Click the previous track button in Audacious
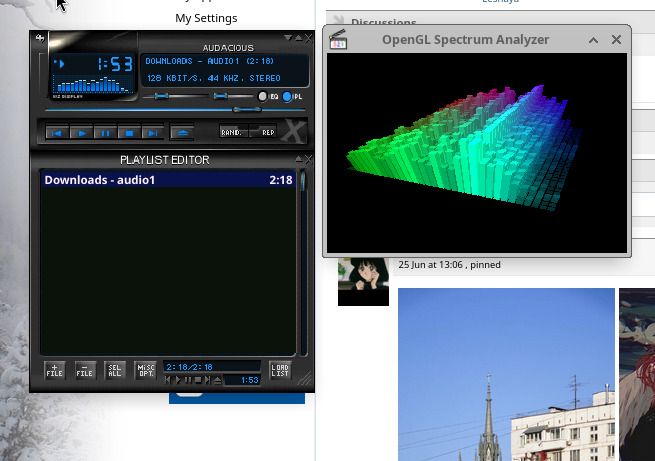 pos(57,132)
